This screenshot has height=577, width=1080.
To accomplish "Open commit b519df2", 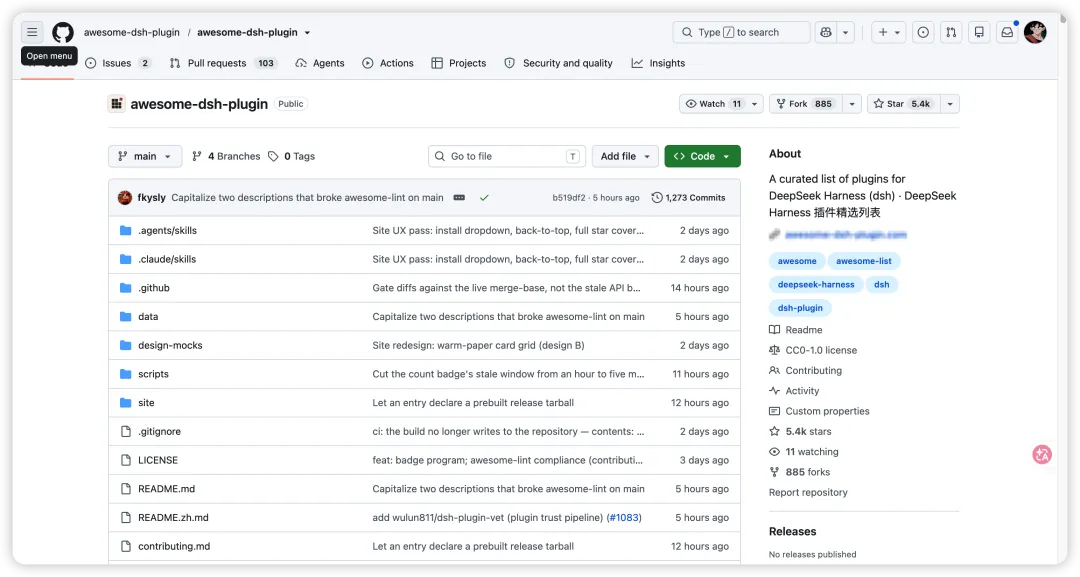I will 568,198.
